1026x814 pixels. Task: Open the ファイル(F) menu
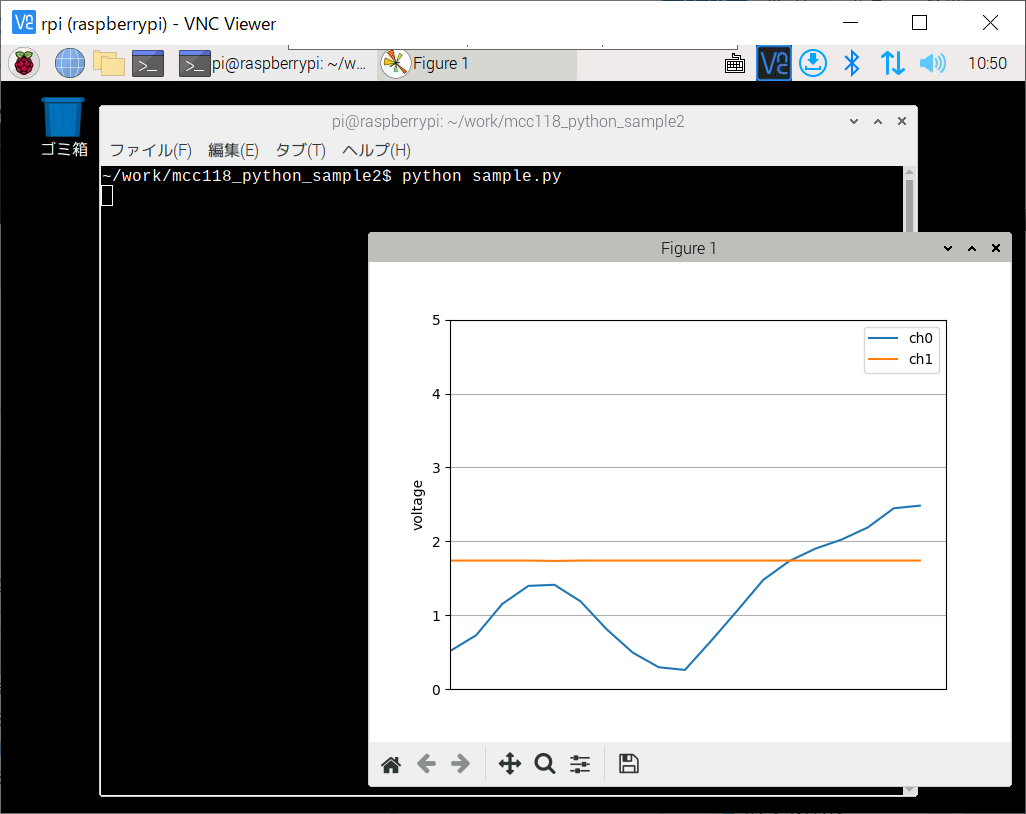point(150,151)
